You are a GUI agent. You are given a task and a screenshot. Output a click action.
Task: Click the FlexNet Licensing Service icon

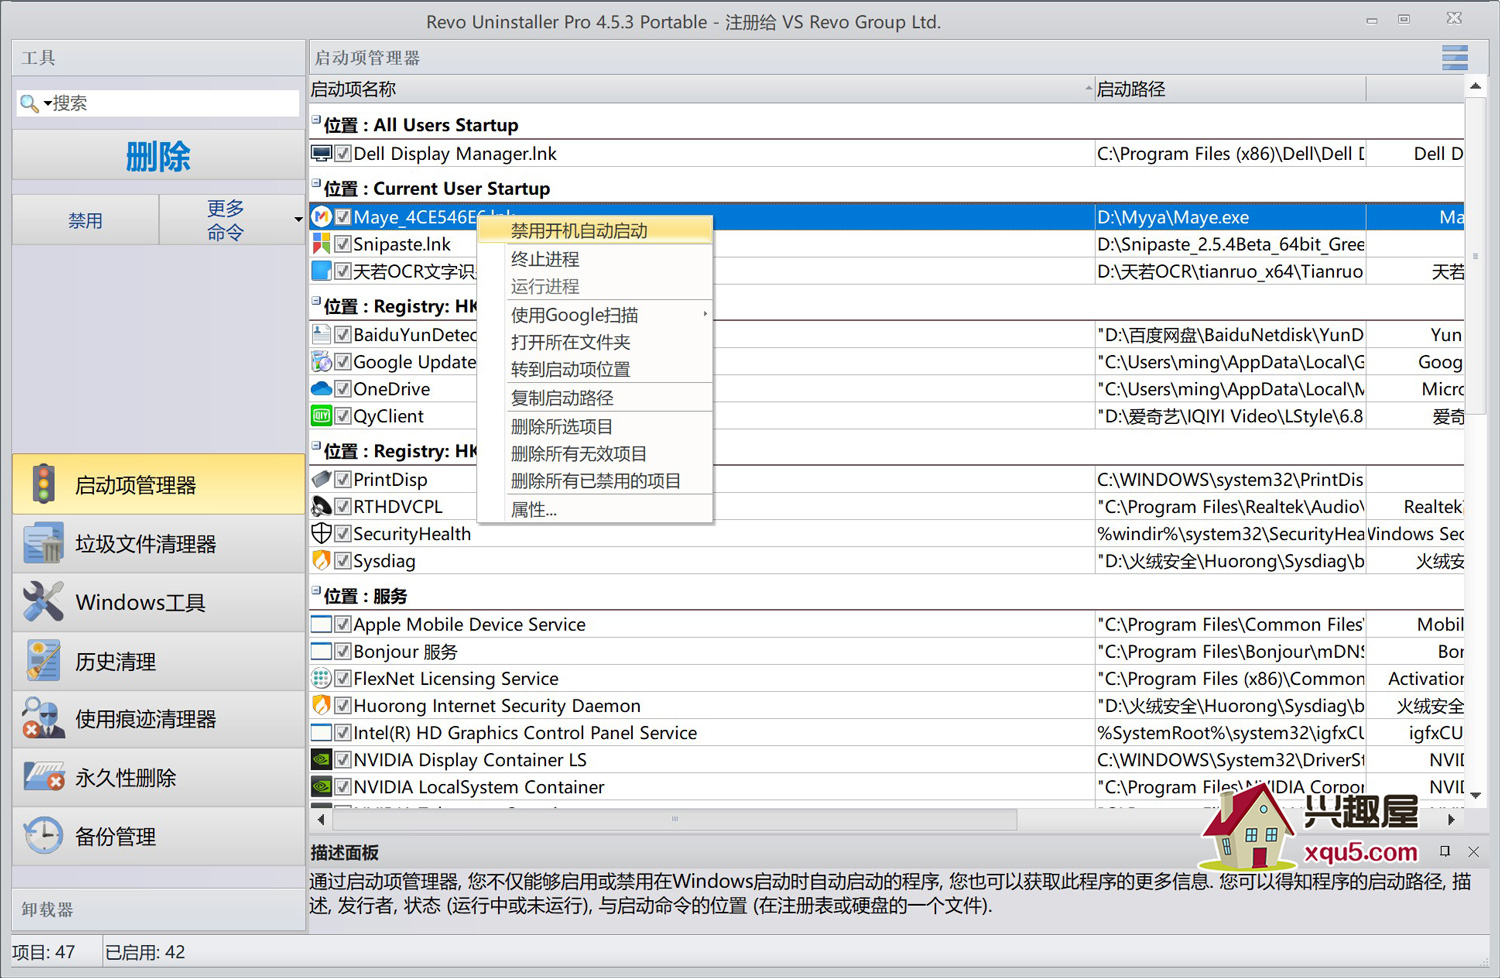coord(321,679)
